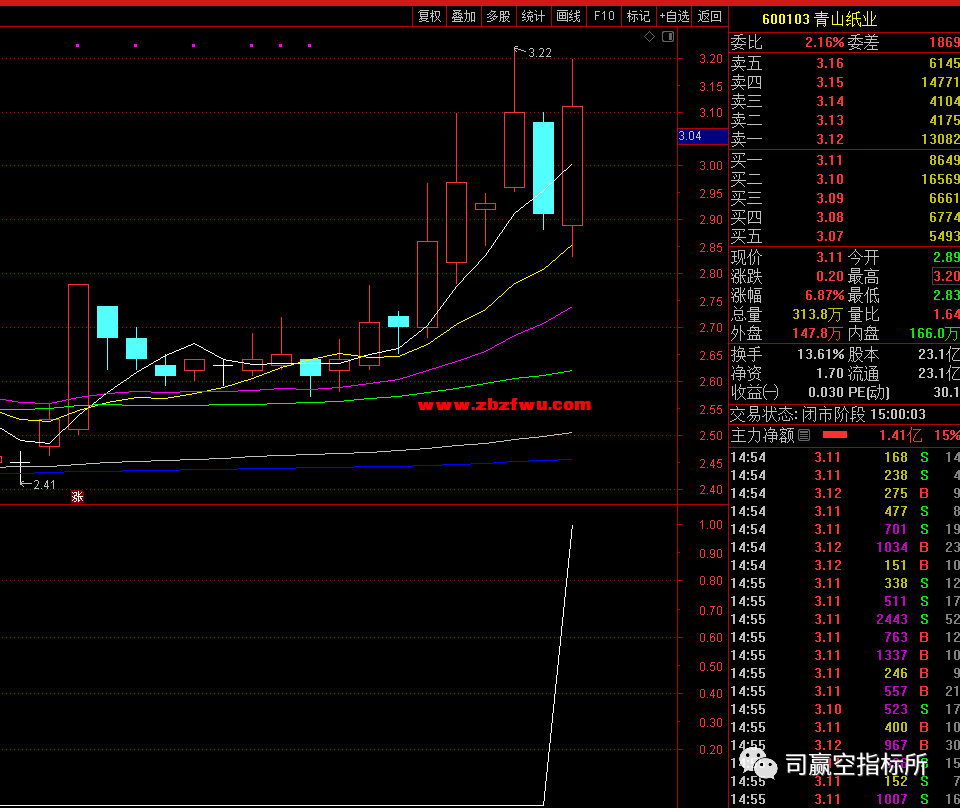Select the tick row with volume 400
Image resolution: width=960 pixels, height=808 pixels.
pos(844,727)
